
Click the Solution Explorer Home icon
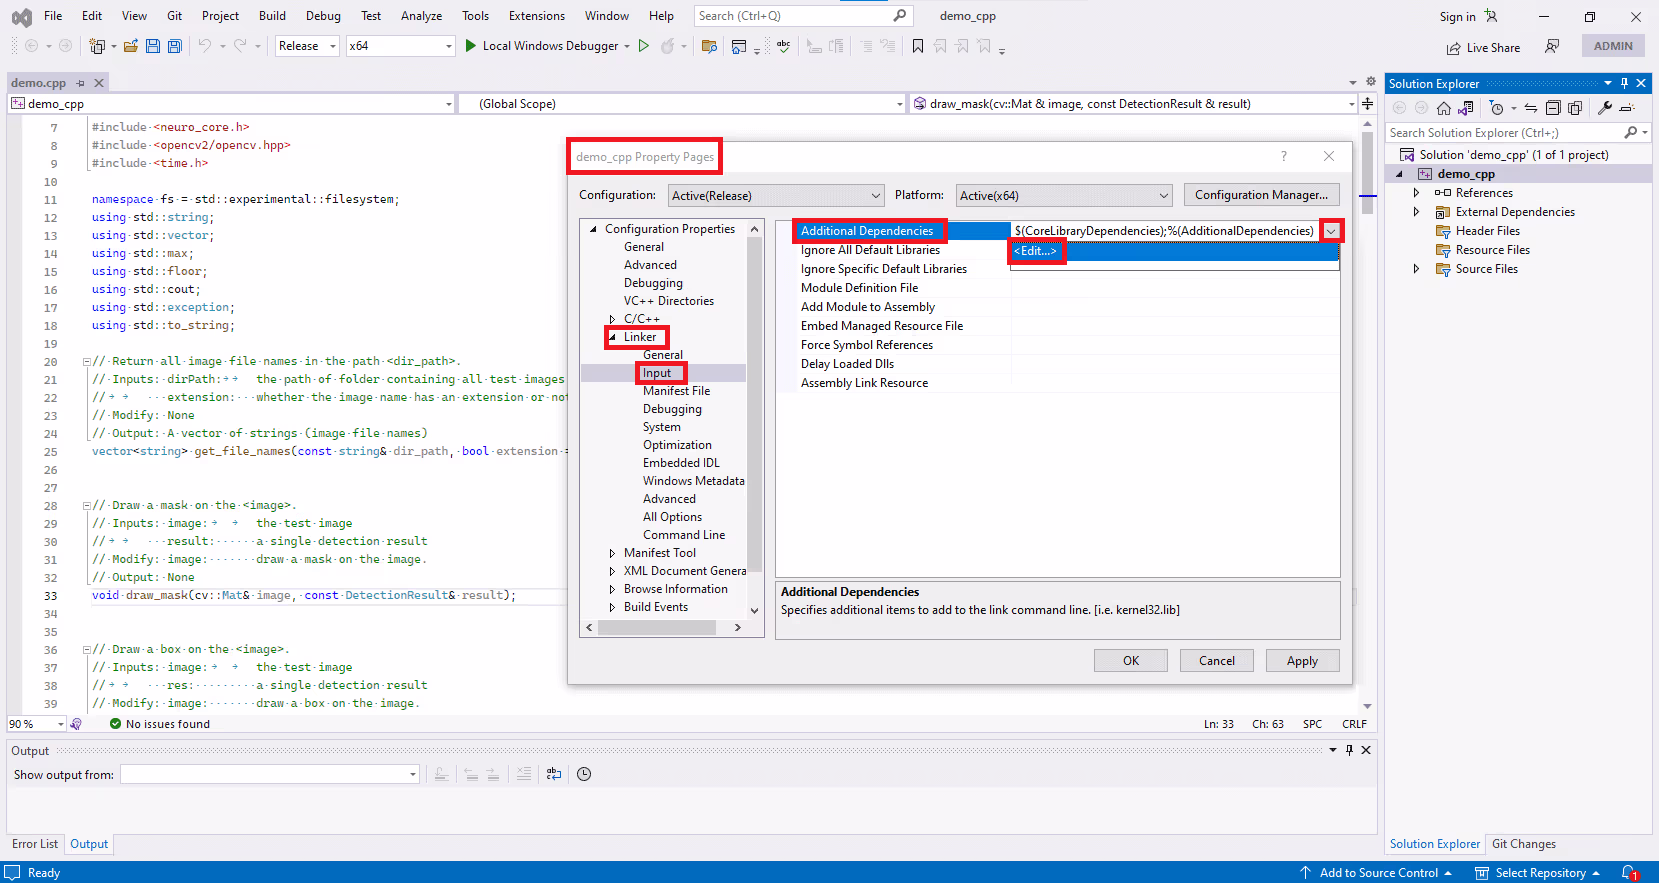pos(1443,108)
